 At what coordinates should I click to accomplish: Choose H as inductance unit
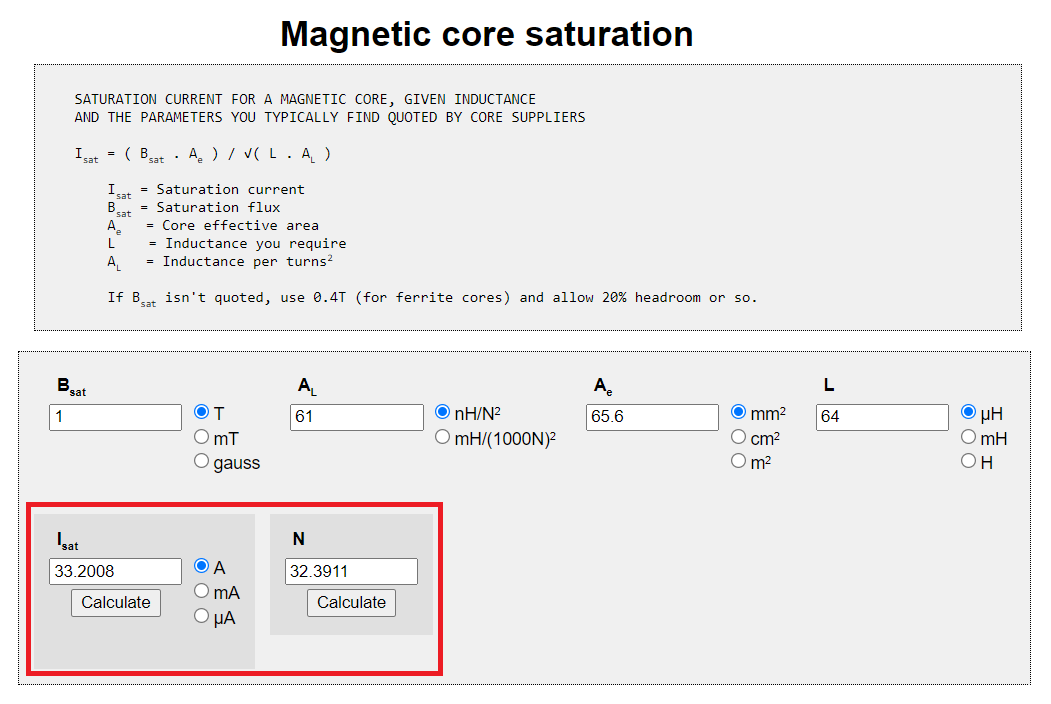[969, 461]
